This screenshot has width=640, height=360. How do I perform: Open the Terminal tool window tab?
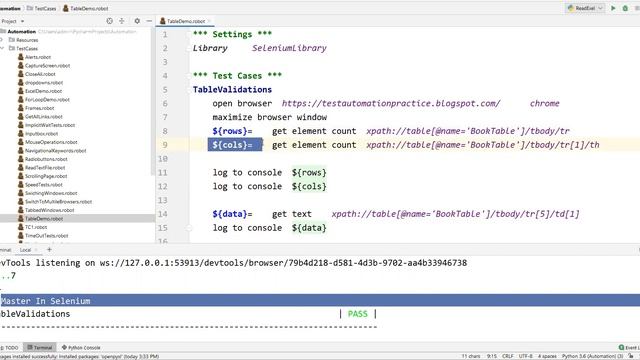[x=40, y=348]
